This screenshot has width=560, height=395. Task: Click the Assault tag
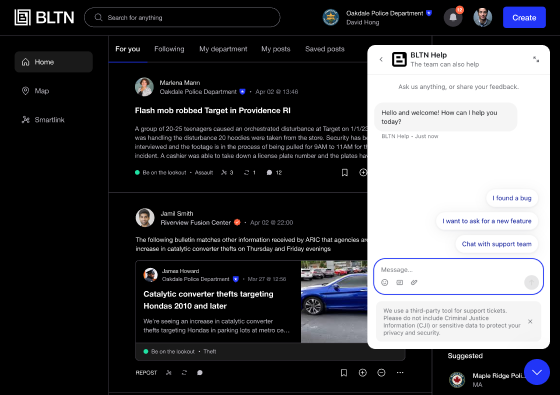[x=204, y=173]
